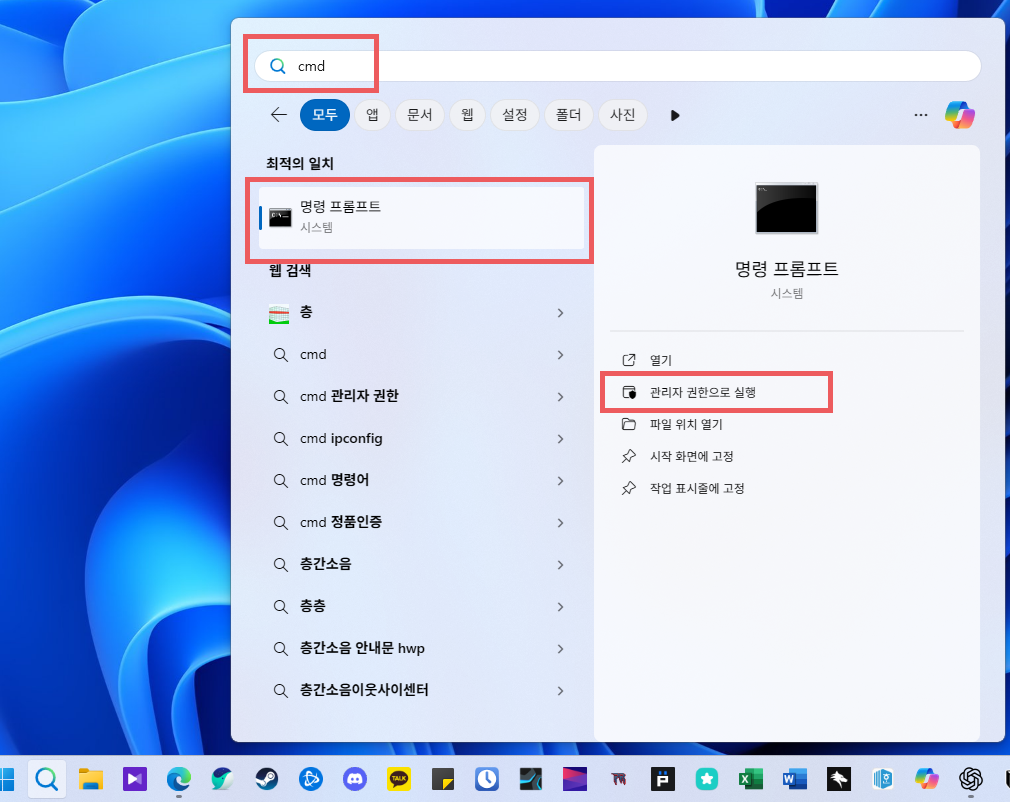This screenshot has height=802, width=1010.
Task: Open the Clock app from taskbar
Action: (487, 779)
